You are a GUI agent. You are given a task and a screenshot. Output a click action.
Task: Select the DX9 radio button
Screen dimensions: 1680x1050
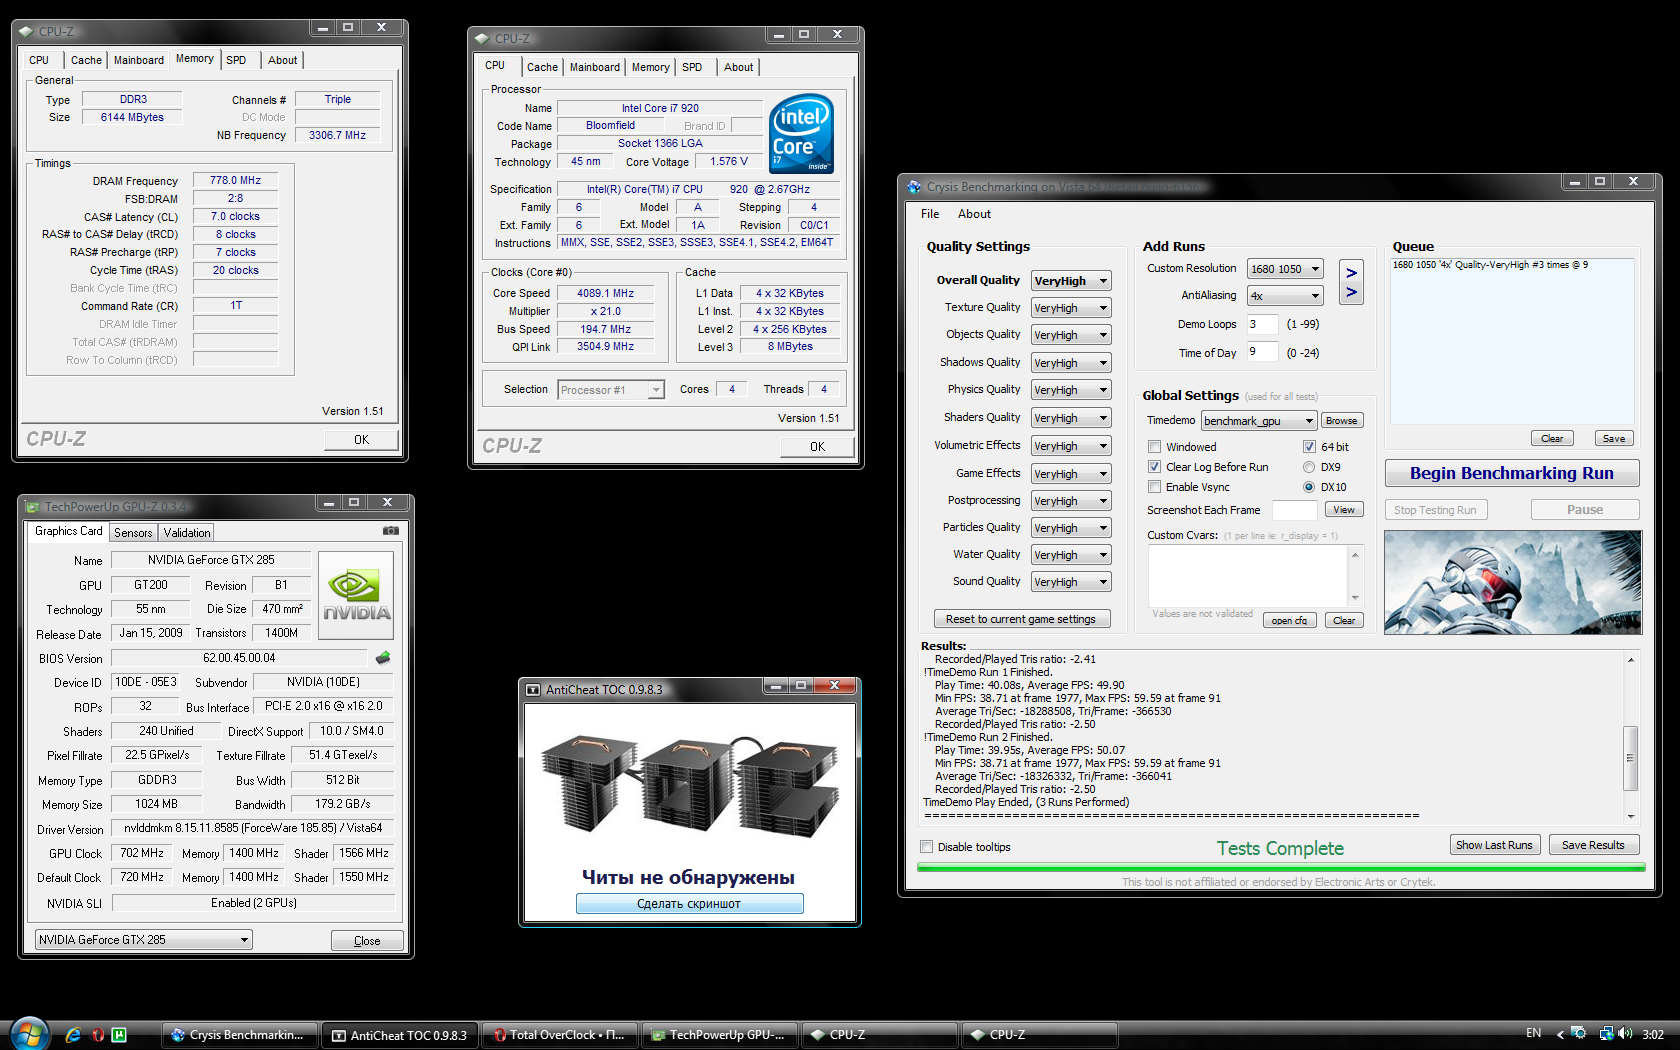(1309, 467)
